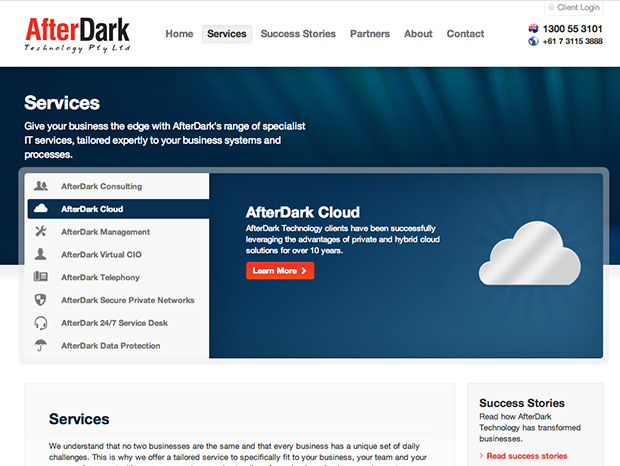Select AfterDark Secure Private Networks tab
Viewport: 620px width, 466px height.
point(117,300)
